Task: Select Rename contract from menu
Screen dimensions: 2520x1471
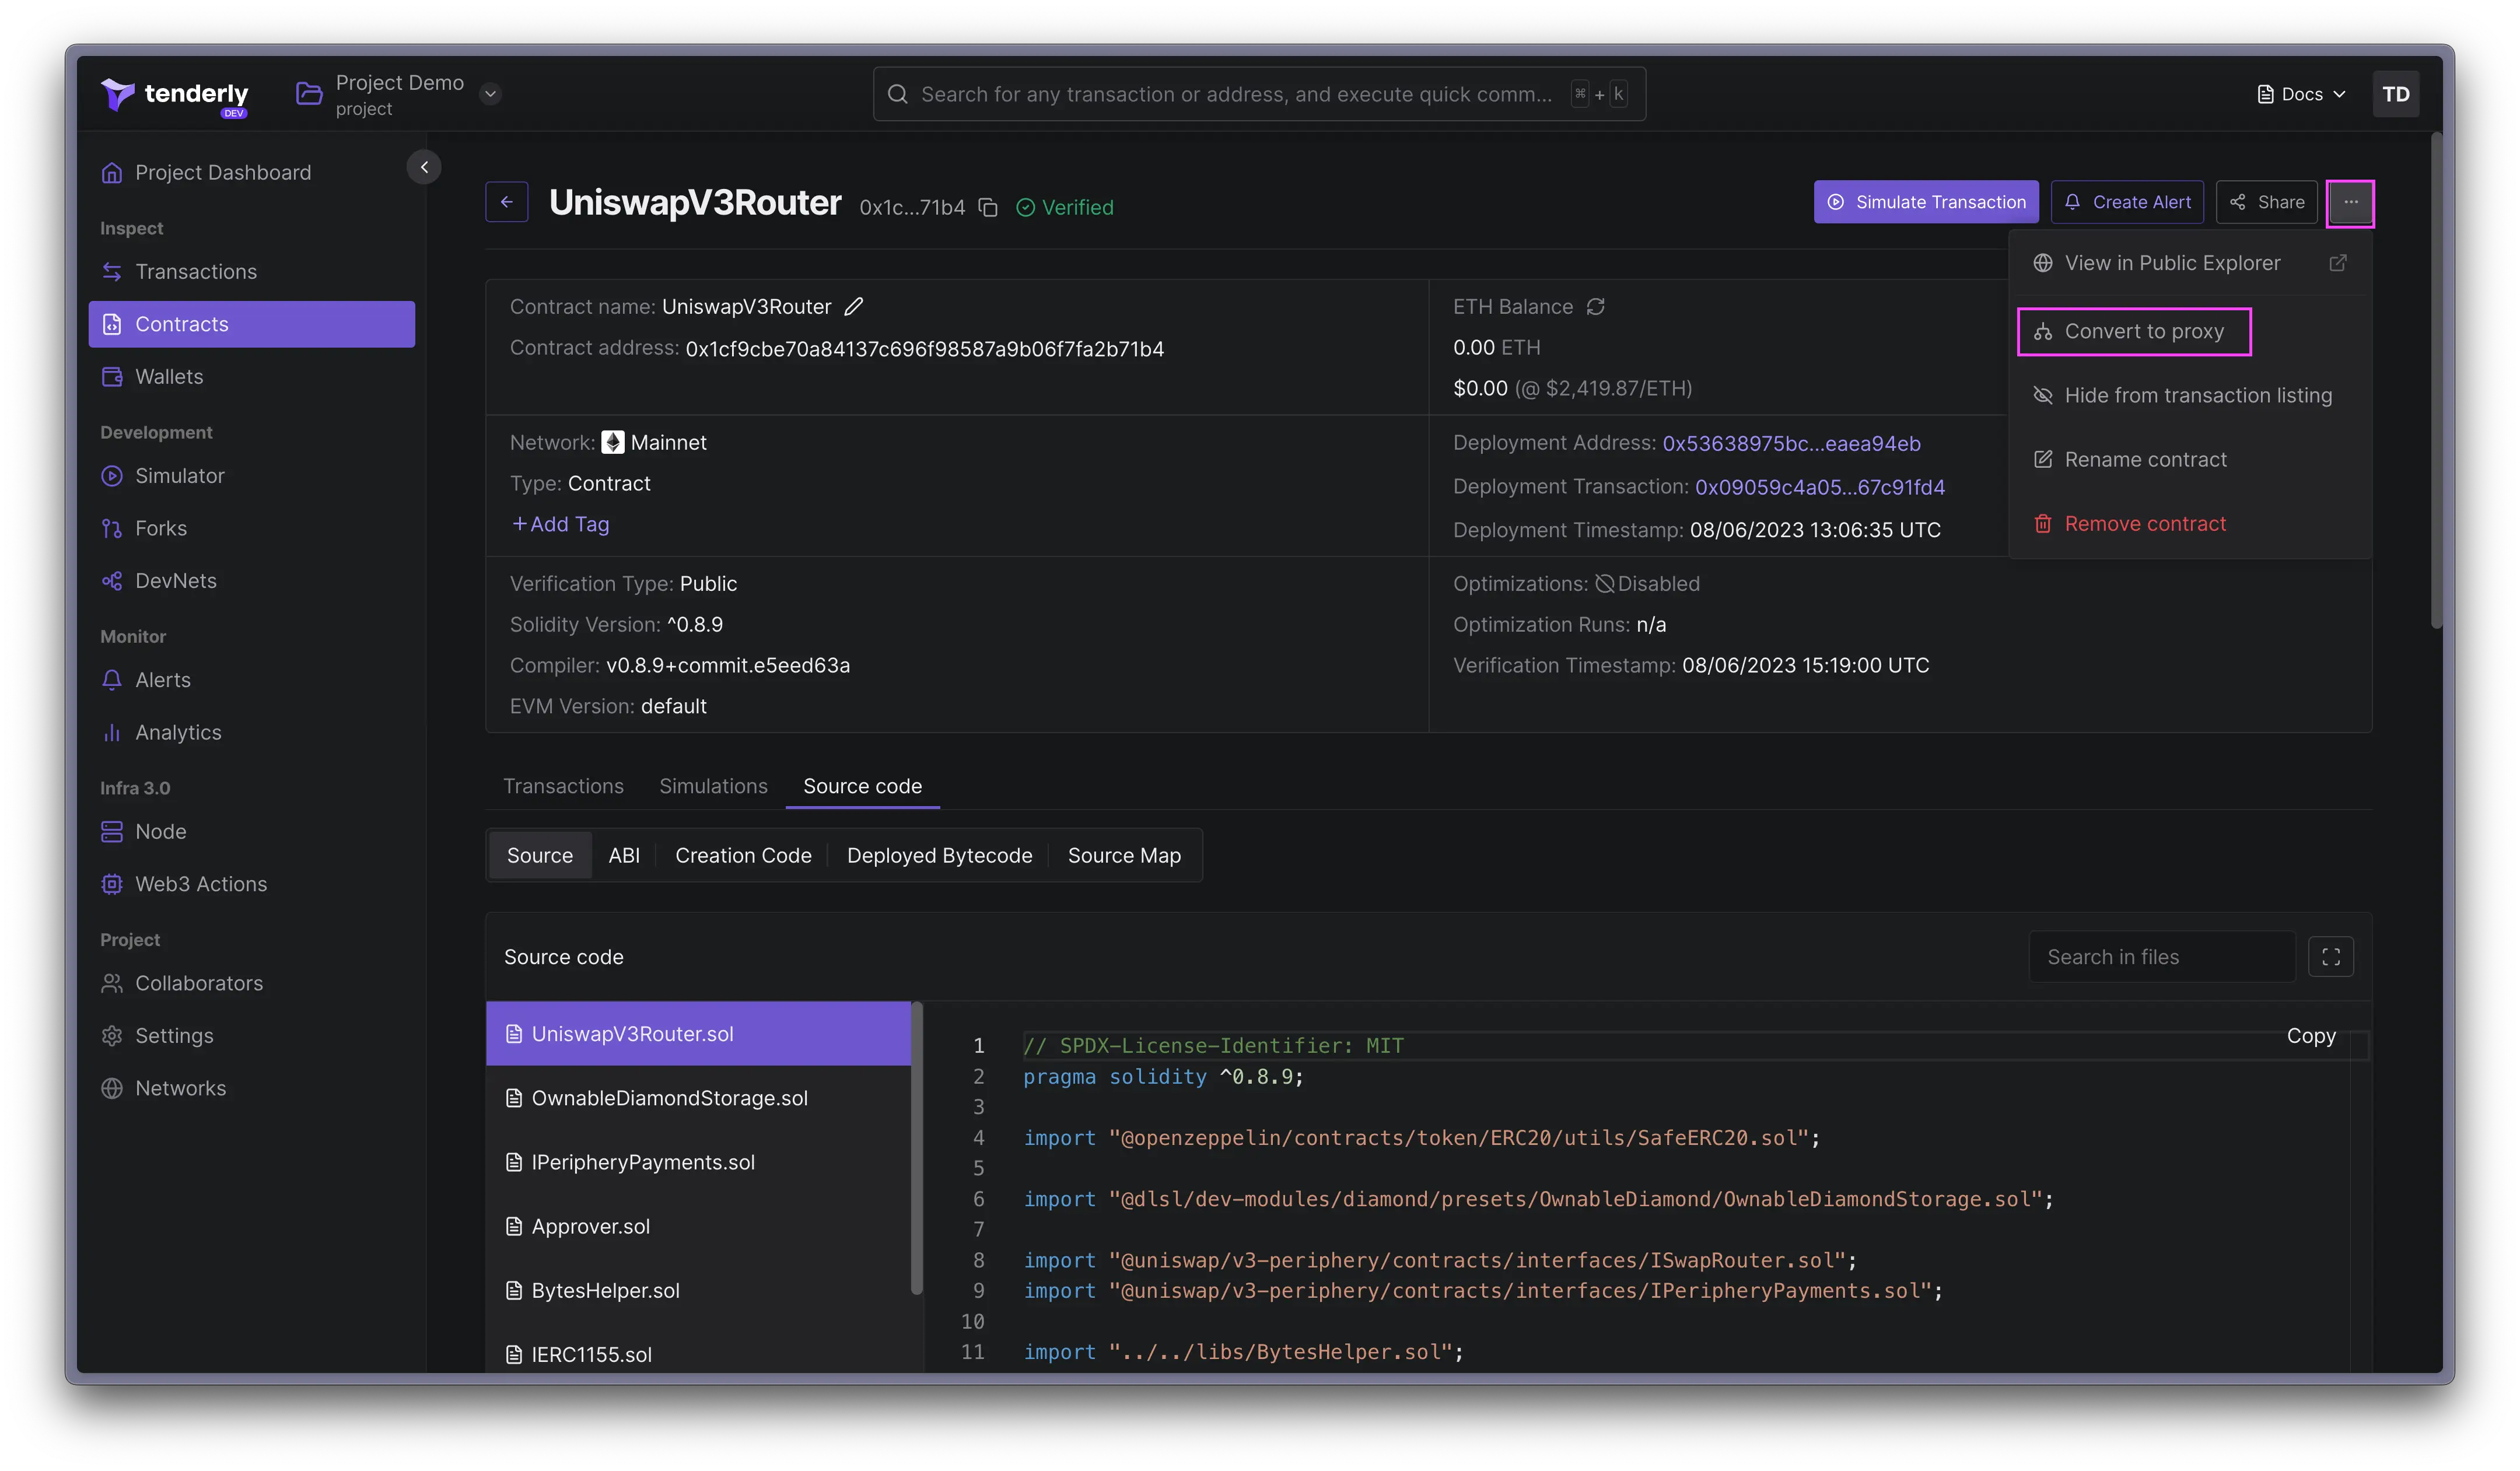Action: tap(2189, 459)
